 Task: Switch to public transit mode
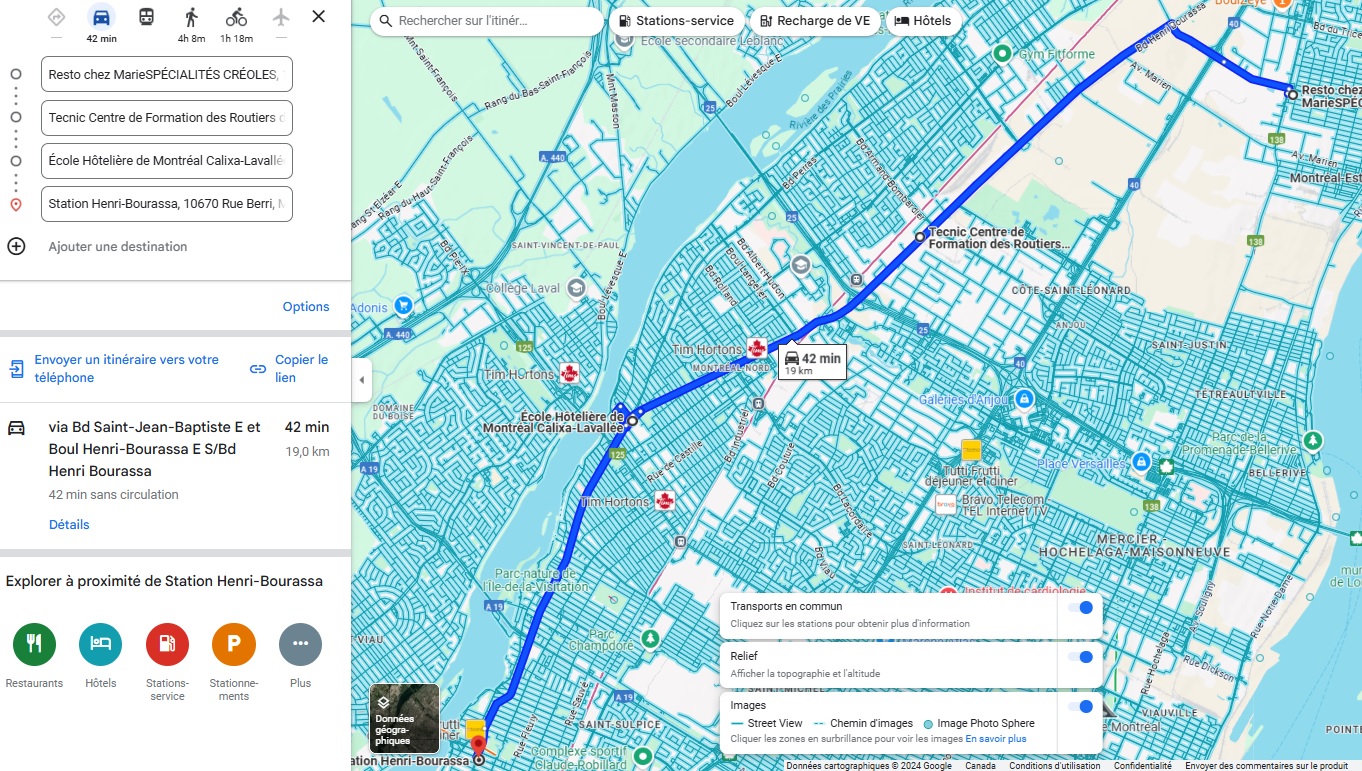(x=146, y=17)
